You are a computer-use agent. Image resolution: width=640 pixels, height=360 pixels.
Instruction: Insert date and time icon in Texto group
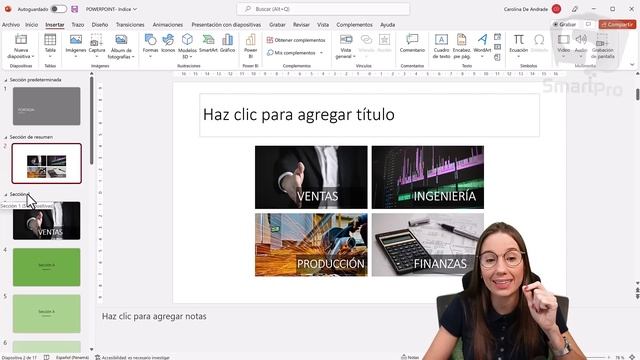coord(498,37)
